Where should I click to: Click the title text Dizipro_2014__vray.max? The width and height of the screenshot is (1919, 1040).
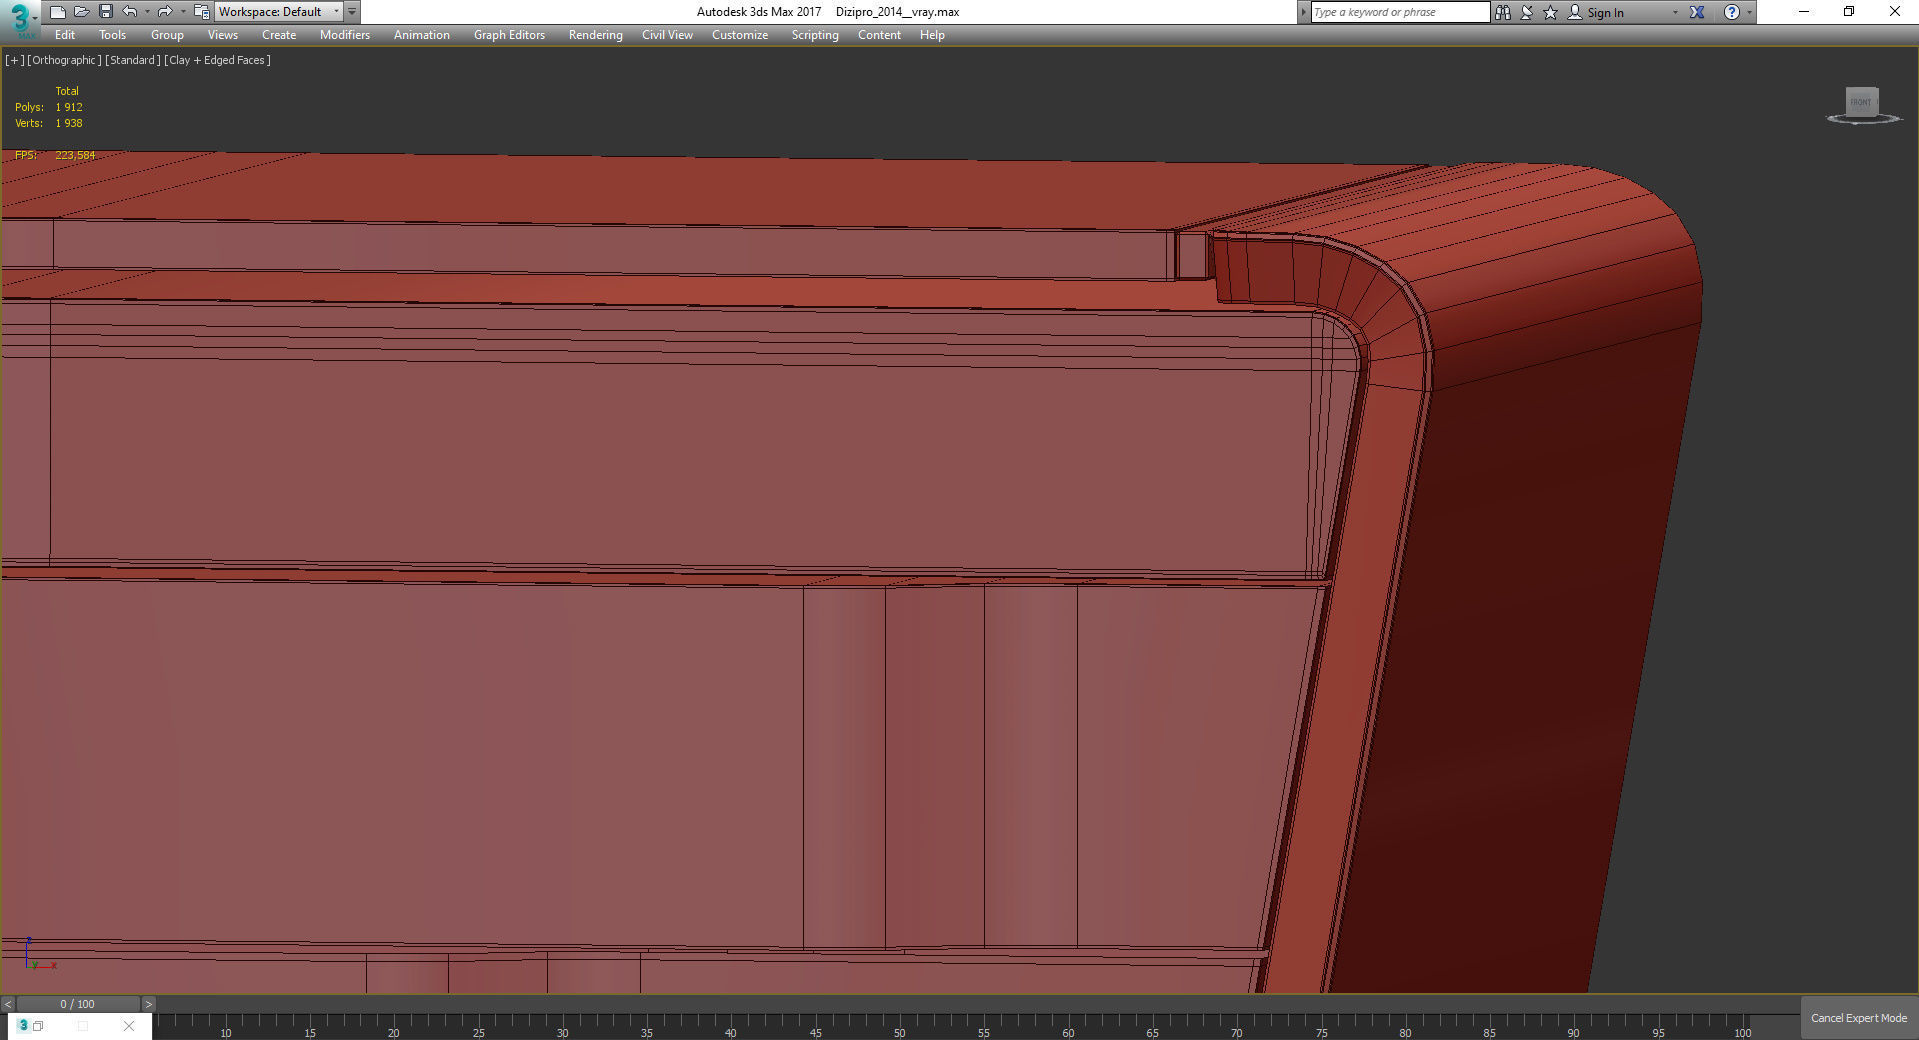tap(897, 12)
